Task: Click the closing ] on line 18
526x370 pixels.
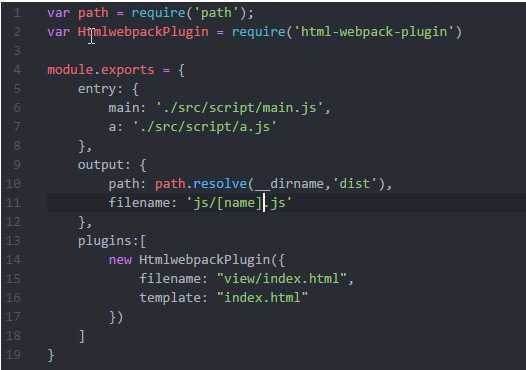Action: (x=82, y=336)
